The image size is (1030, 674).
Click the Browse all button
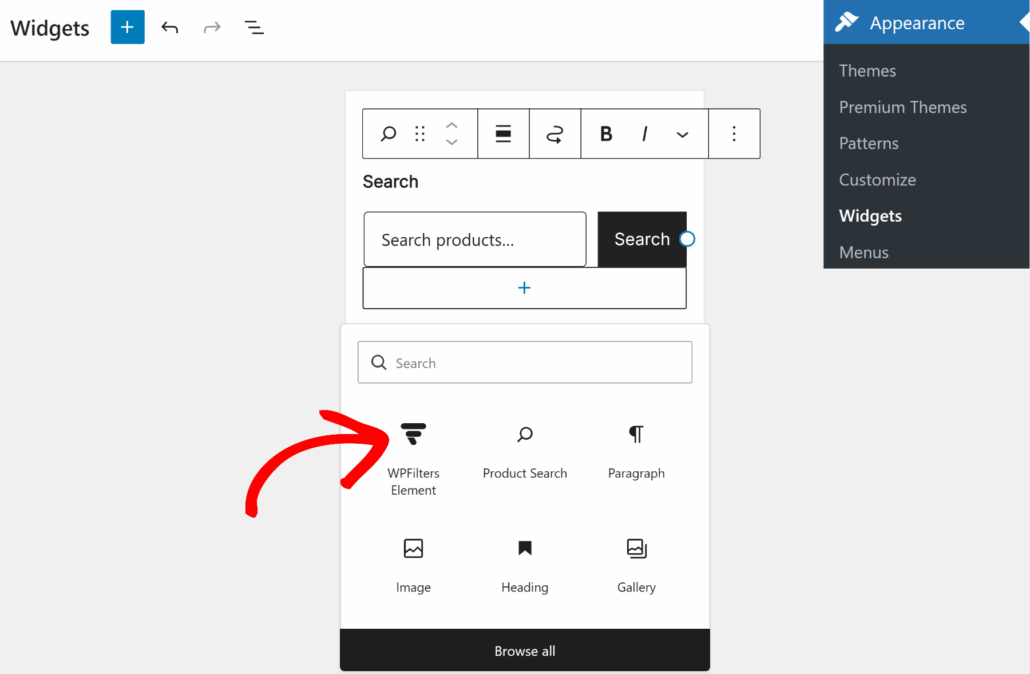pos(524,650)
